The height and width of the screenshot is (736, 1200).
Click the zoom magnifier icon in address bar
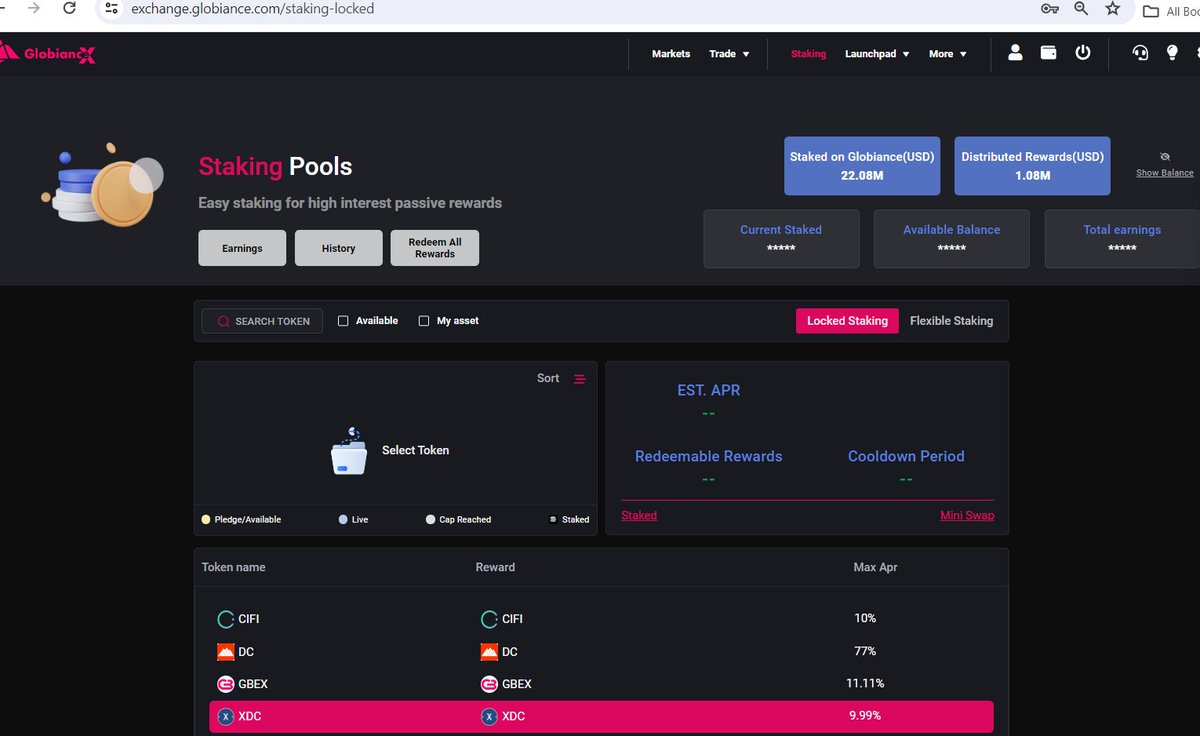point(1081,8)
